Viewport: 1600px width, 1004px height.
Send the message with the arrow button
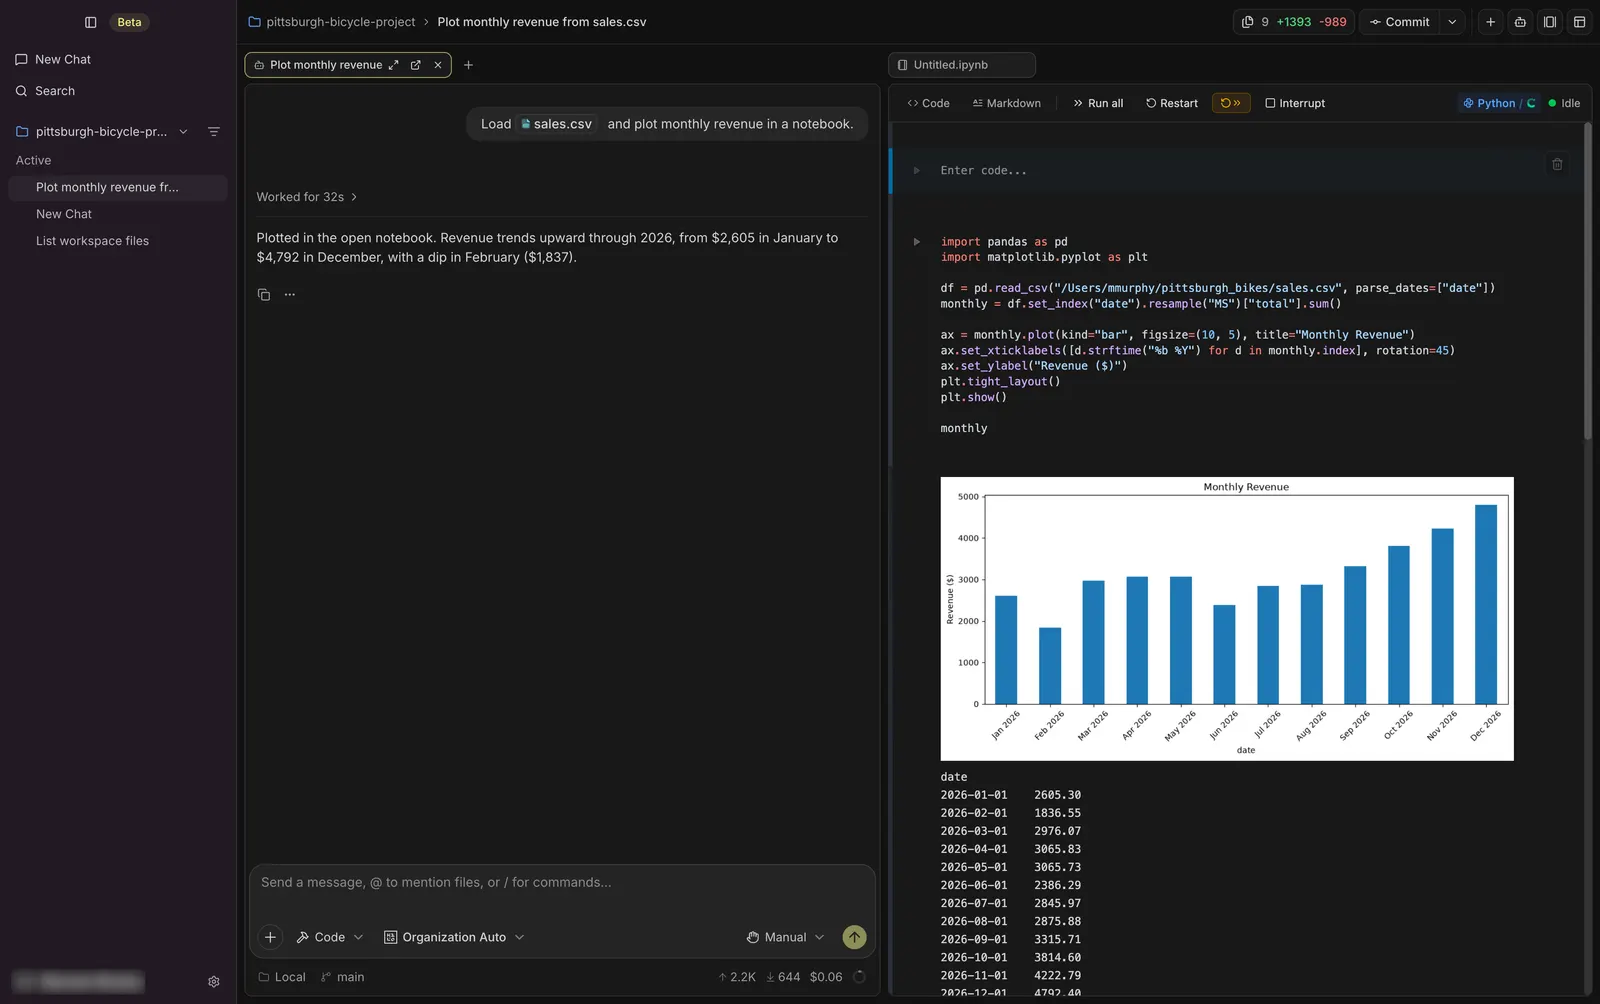tap(854, 937)
